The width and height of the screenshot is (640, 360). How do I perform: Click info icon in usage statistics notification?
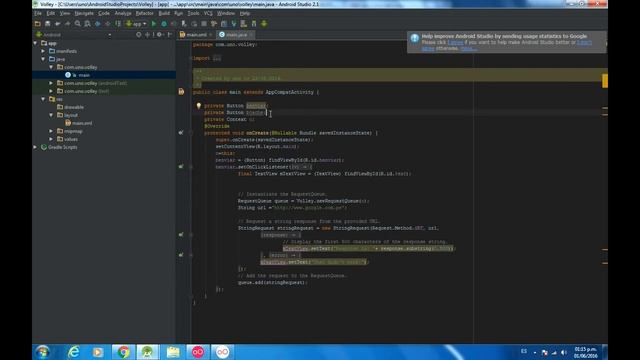[415, 38]
